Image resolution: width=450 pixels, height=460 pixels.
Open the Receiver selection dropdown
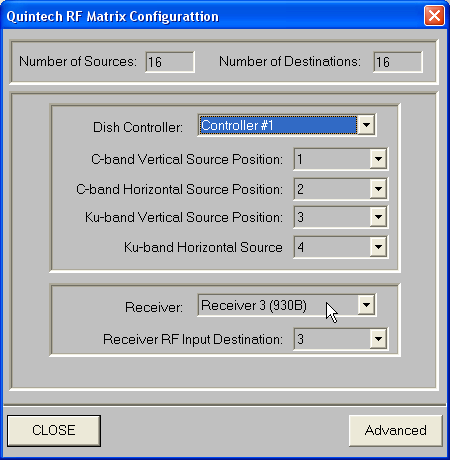366,305
